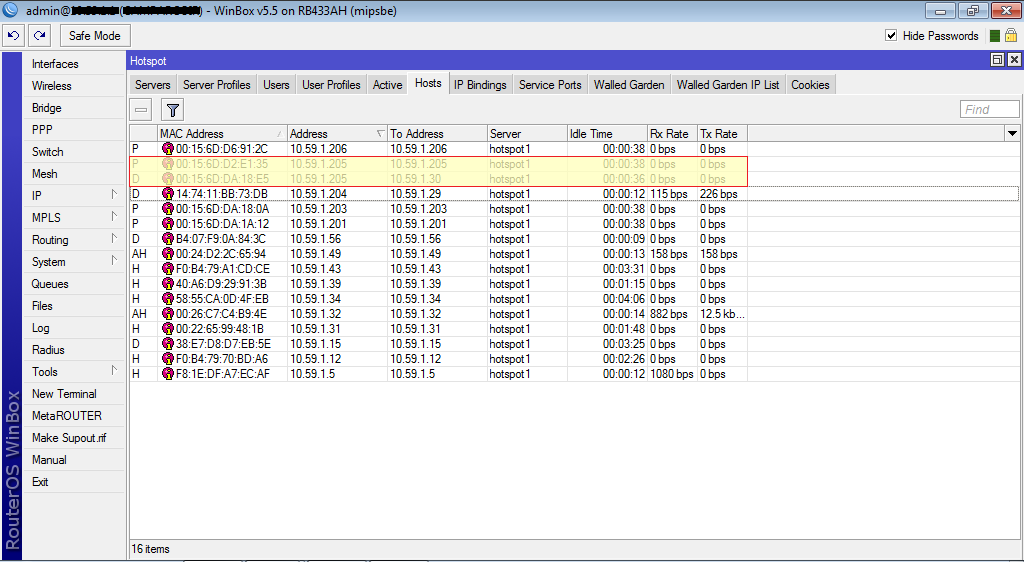Screen dimensions: 1024x562
Task: Open the IP Bindings tab
Action: pyautogui.click(x=480, y=85)
